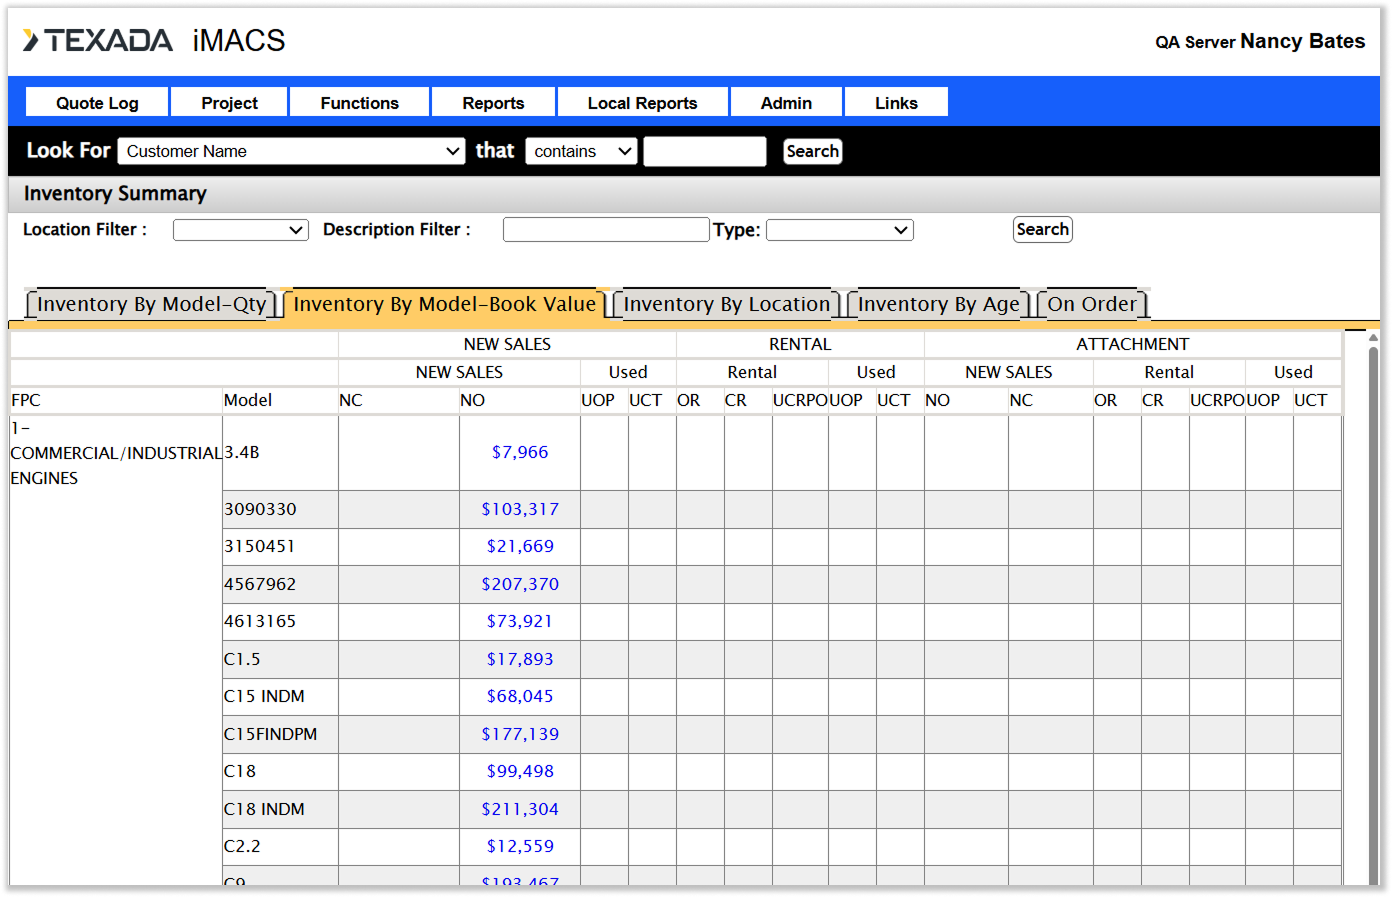The width and height of the screenshot is (1392, 897).
Task: Open the Quote Log menu
Action: point(97,103)
